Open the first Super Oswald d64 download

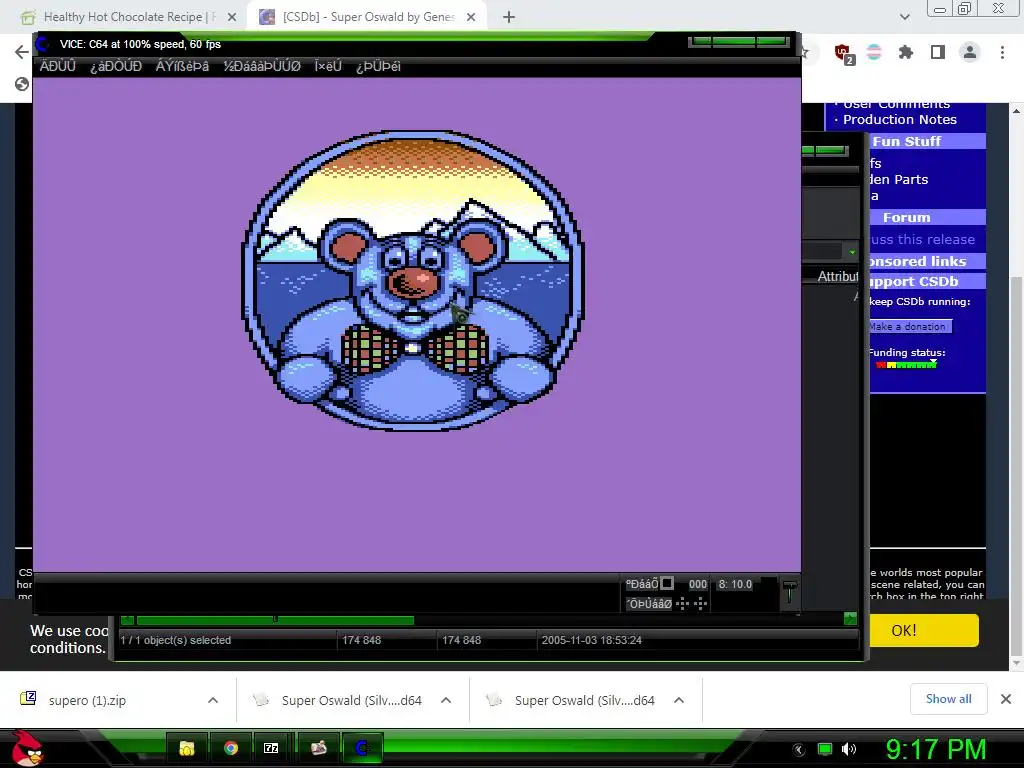coord(351,700)
